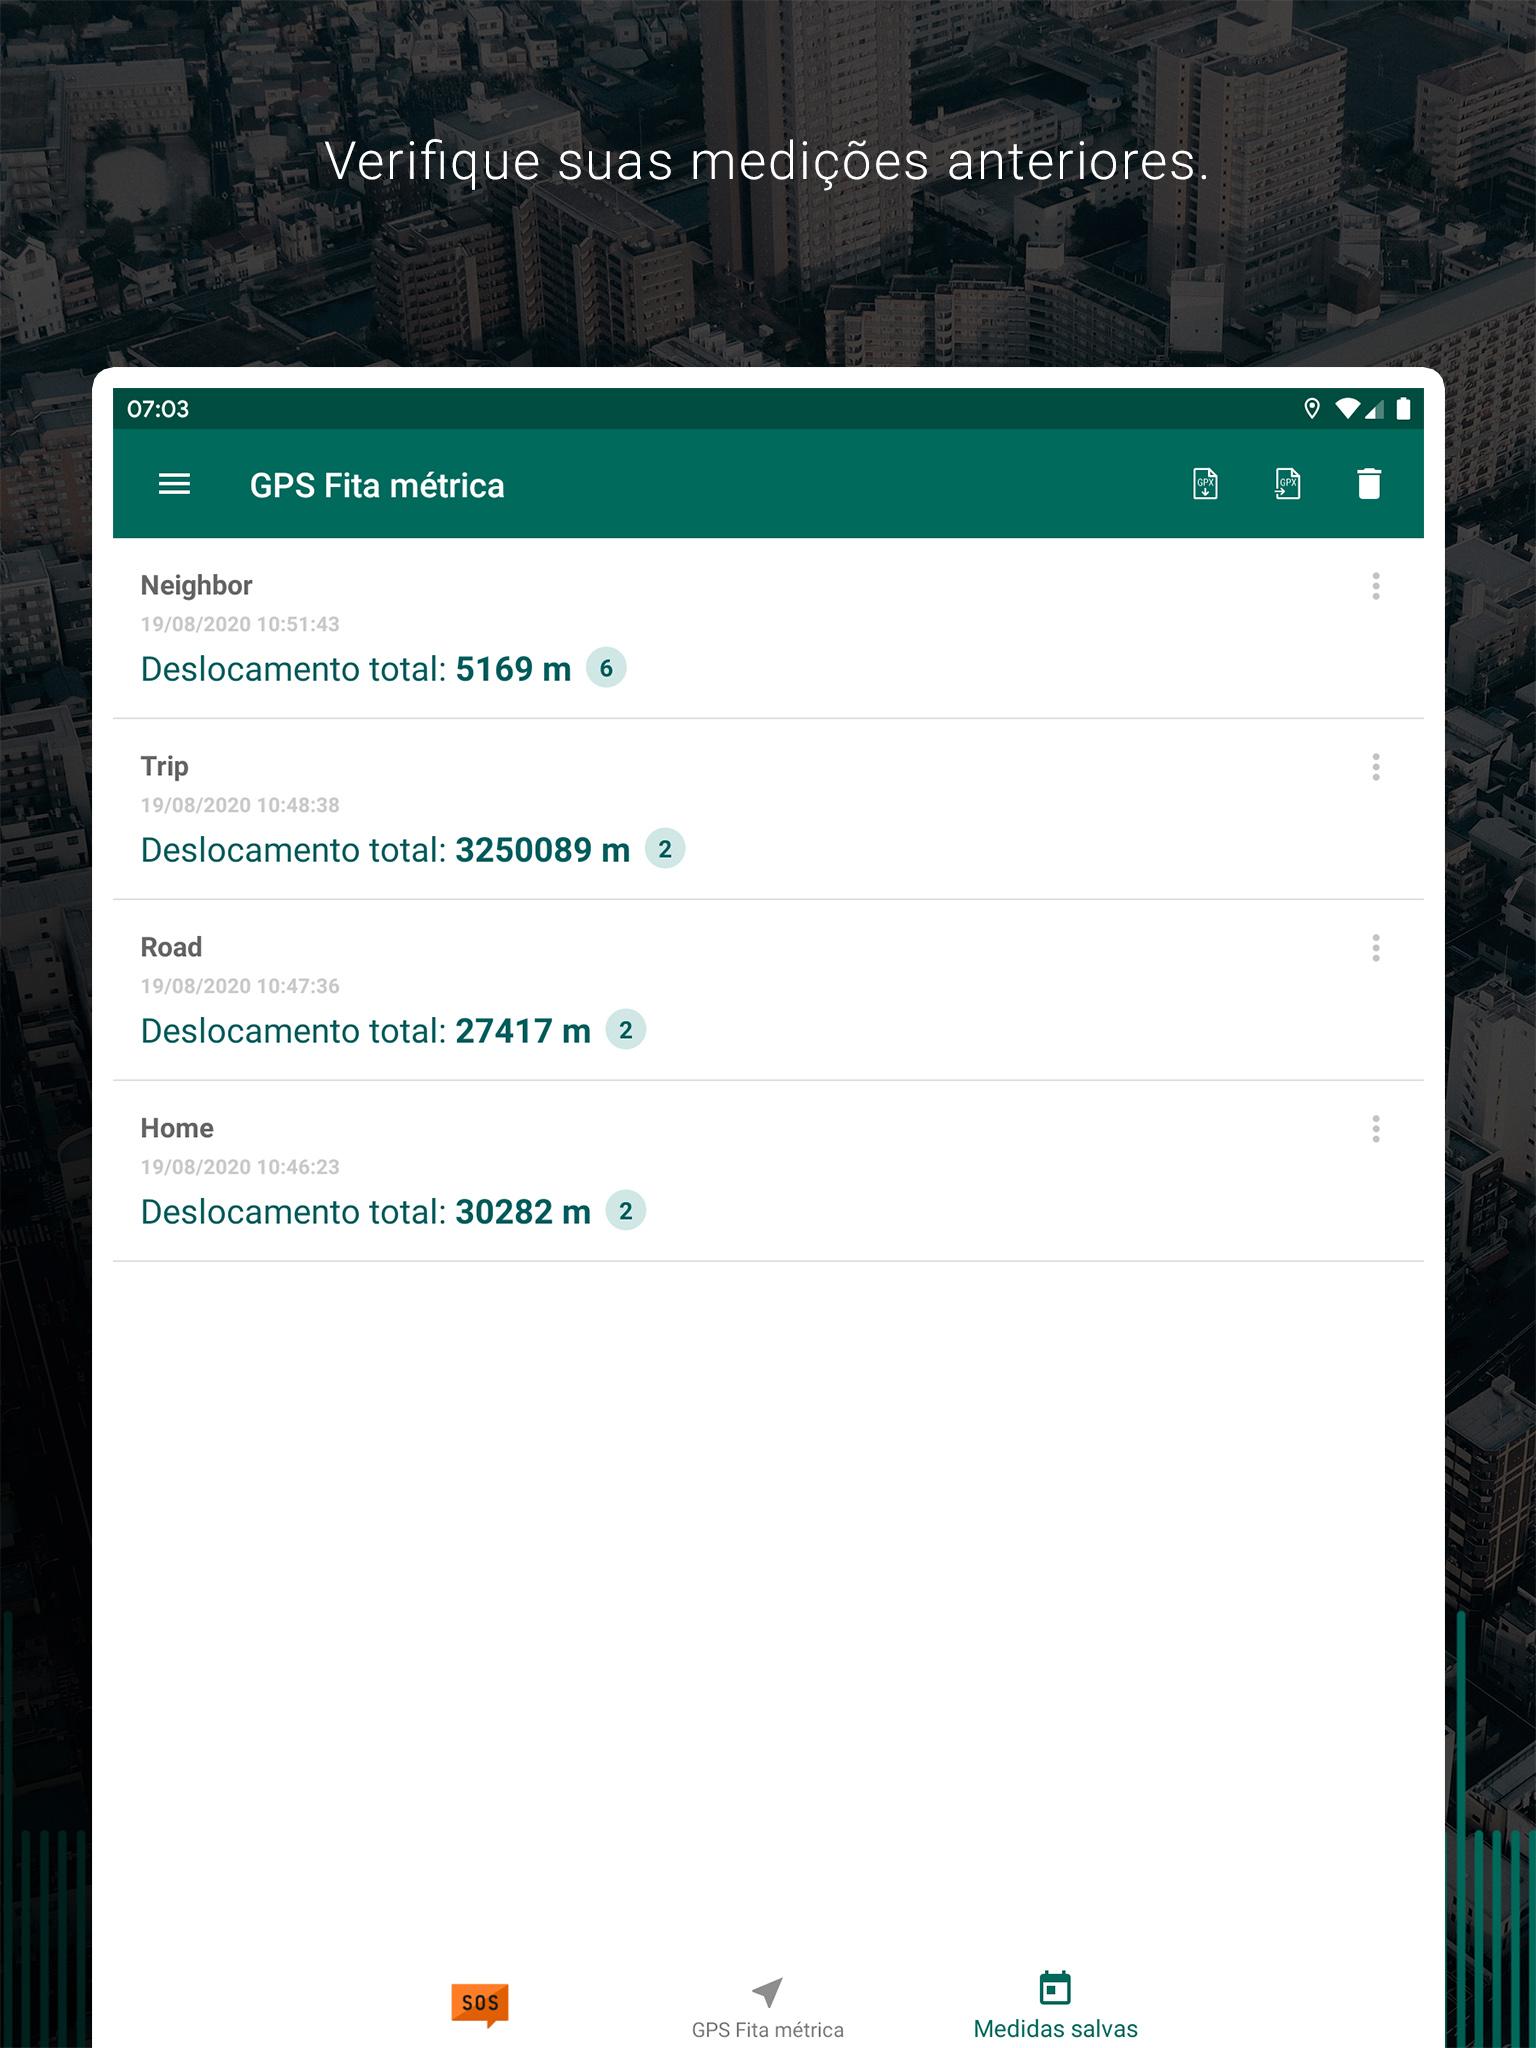Select the Home measurement title
The width and height of the screenshot is (1536, 2048).
click(x=177, y=1128)
